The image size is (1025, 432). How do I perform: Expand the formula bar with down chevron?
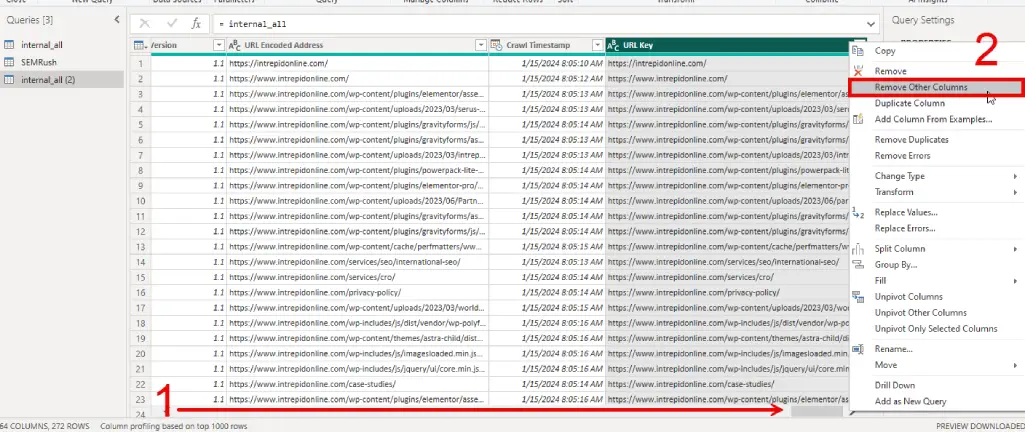pyautogui.click(x=871, y=24)
